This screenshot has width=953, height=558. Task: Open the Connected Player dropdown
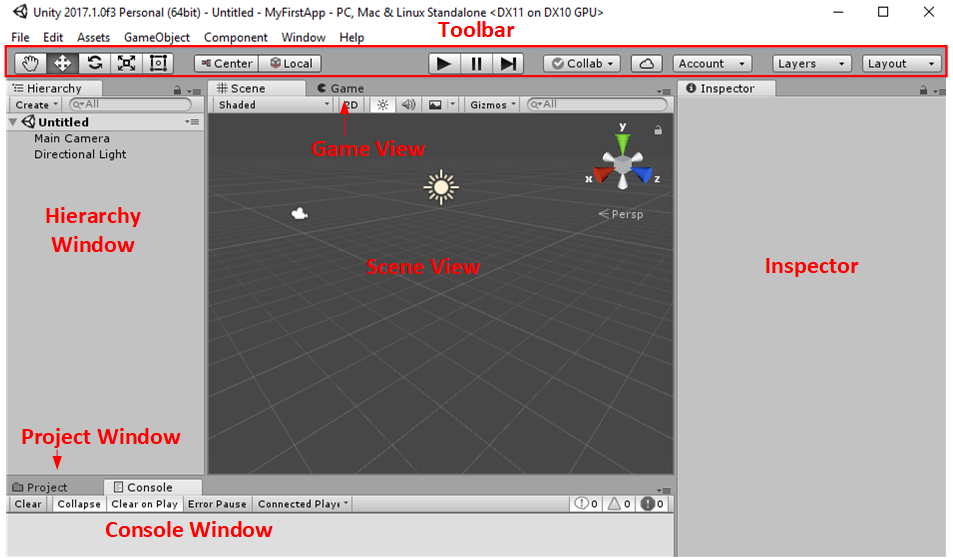(302, 504)
